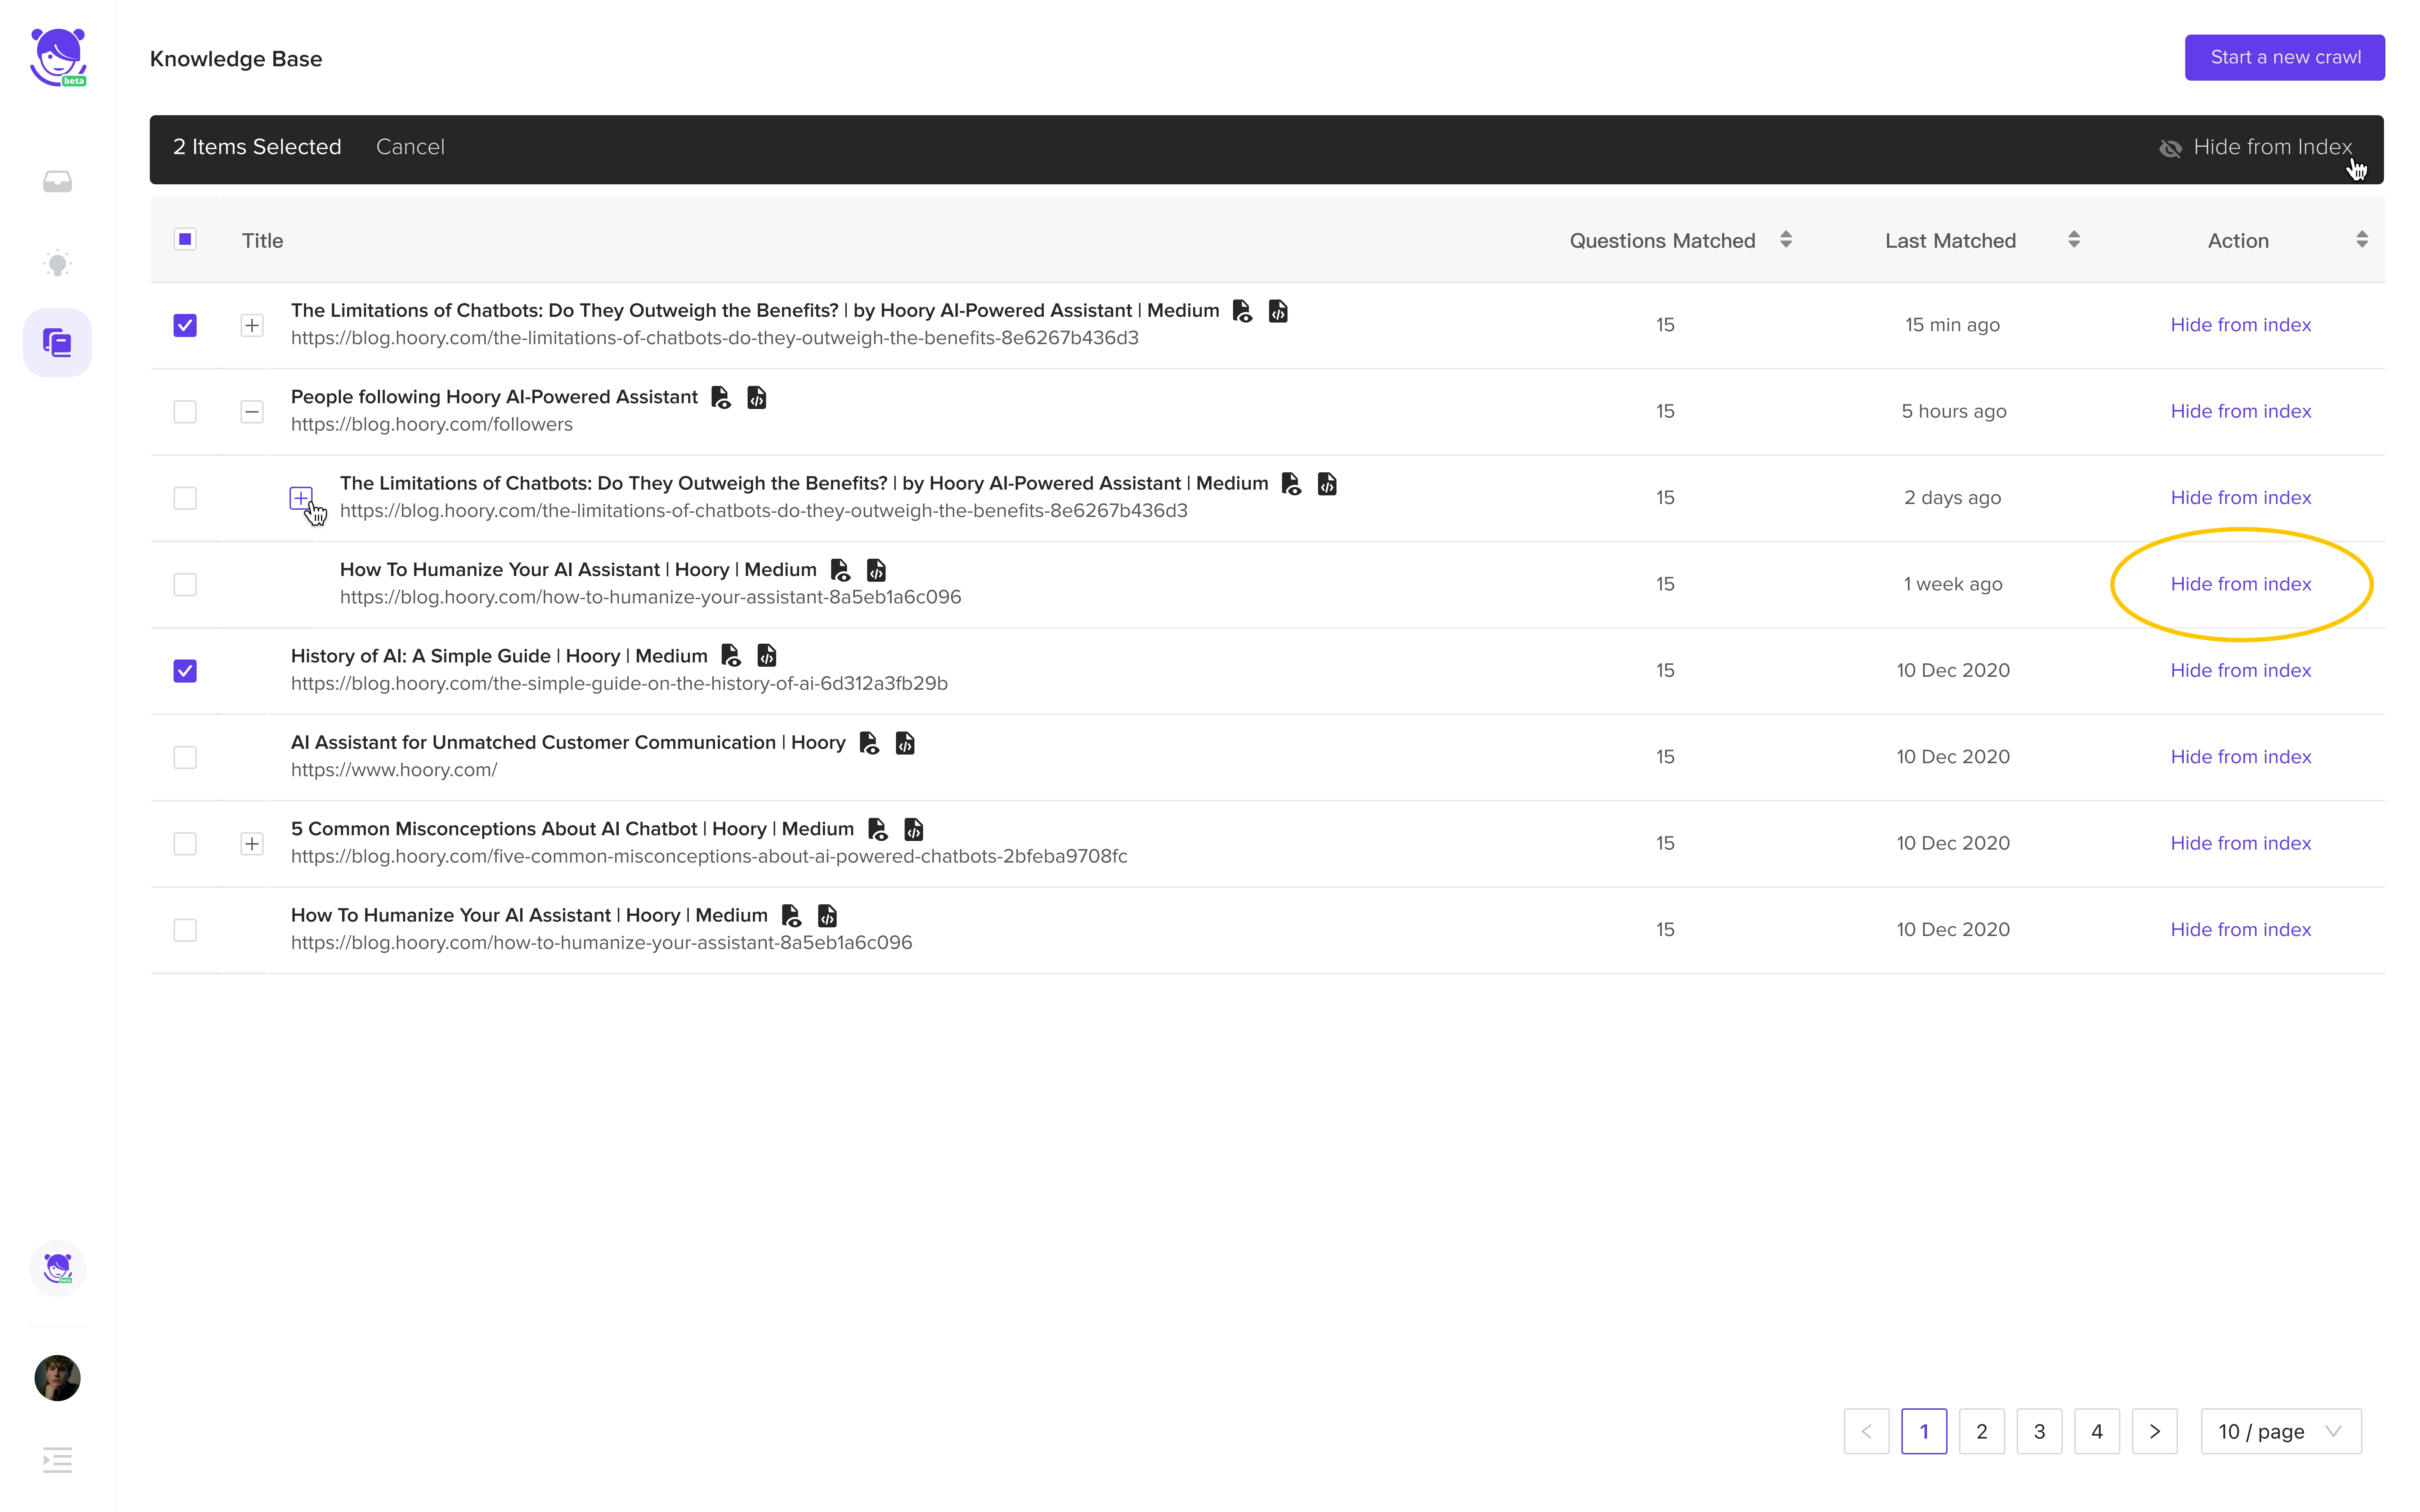Screen dimensions: 2420x1512
Task: Open the lightbulb training section in the sidebar
Action: tap(57, 263)
